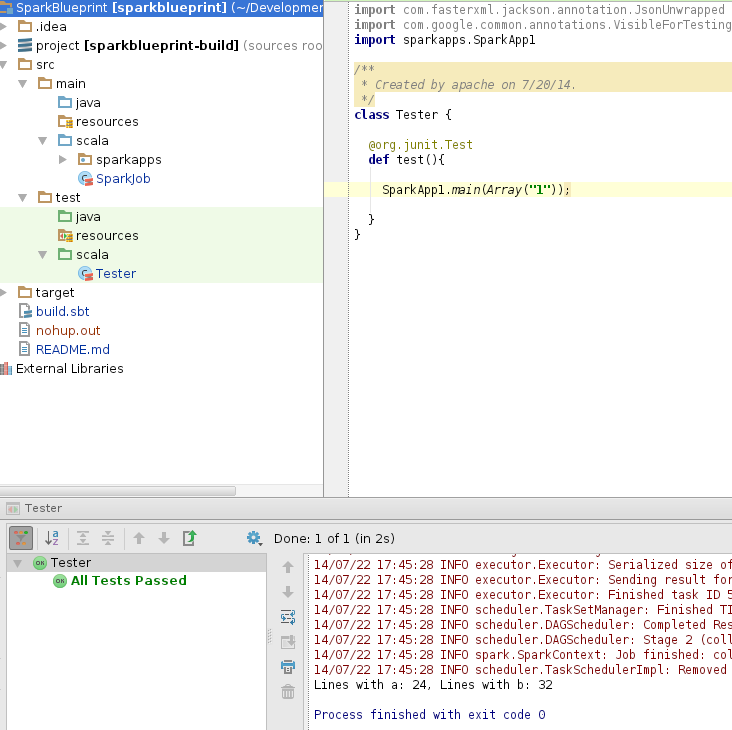Collapse the test folder

(22, 198)
